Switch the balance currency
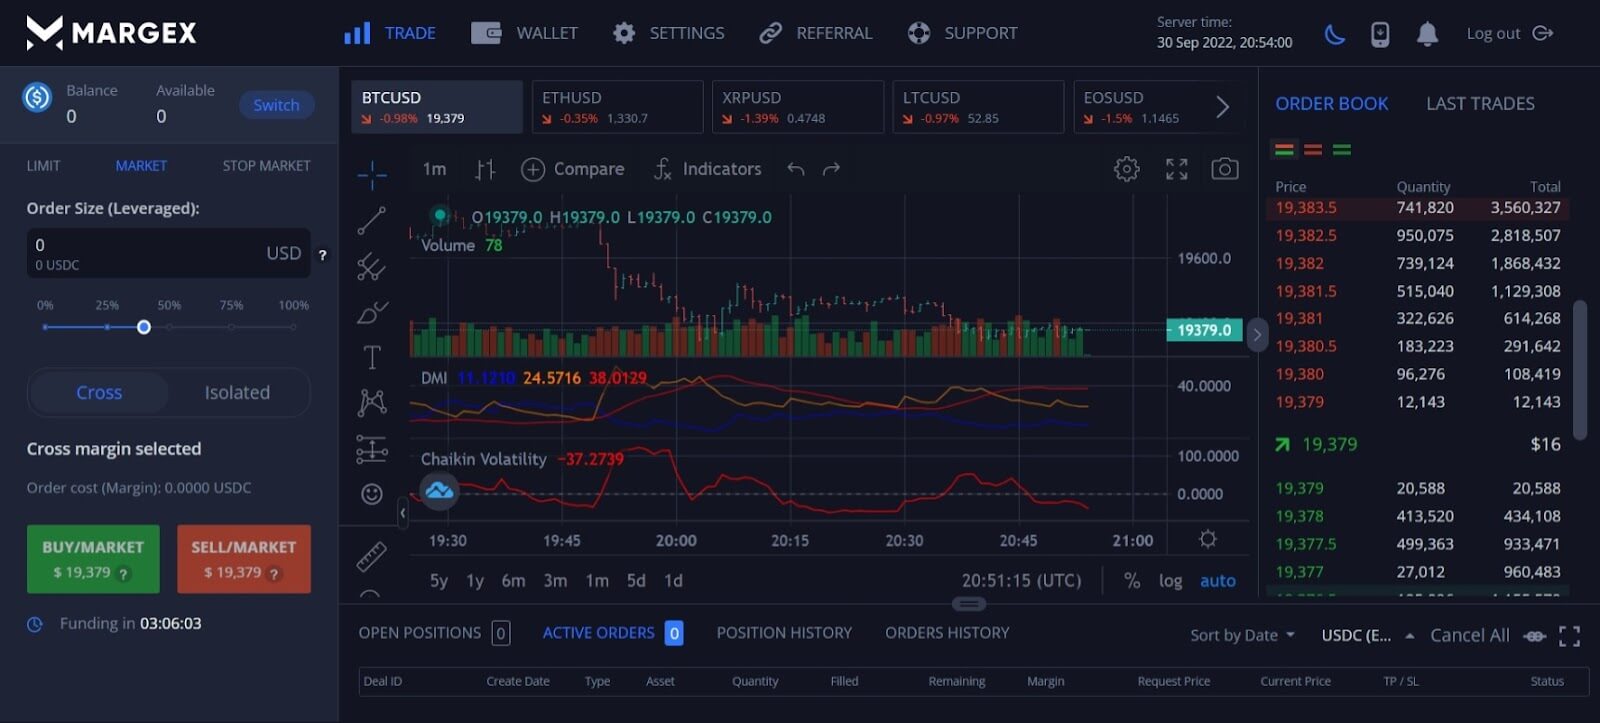This screenshot has width=1600, height=723. 276,105
